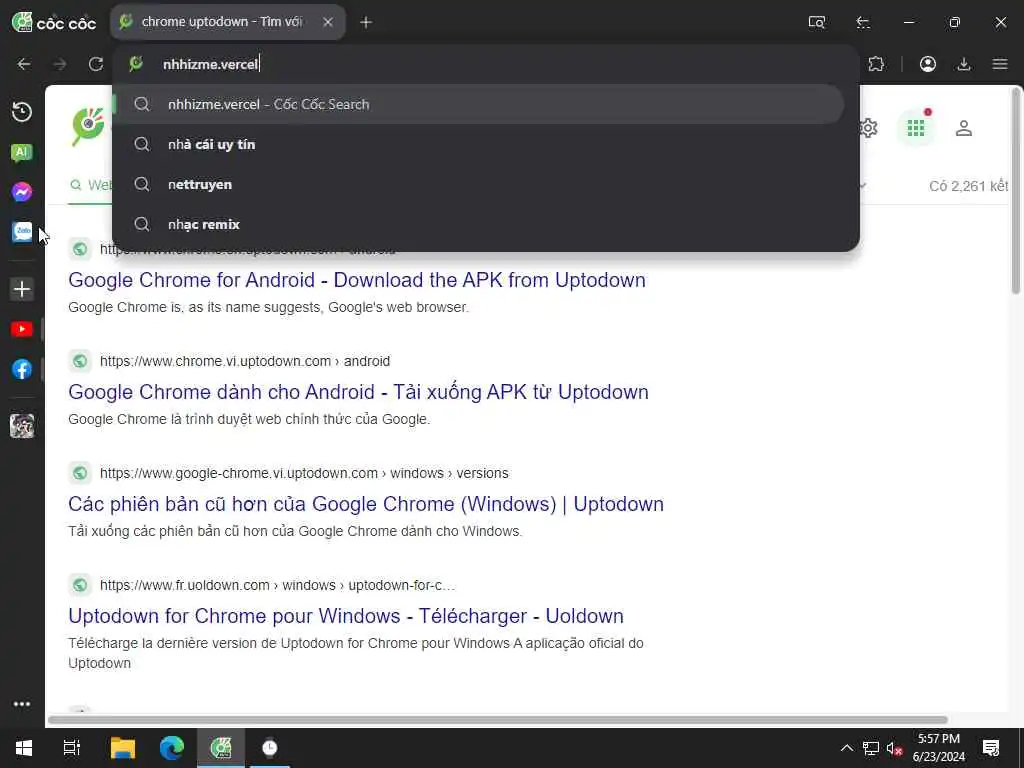Viewport: 1024px width, 768px height.
Task: Click the network tray icon
Action: [871, 748]
